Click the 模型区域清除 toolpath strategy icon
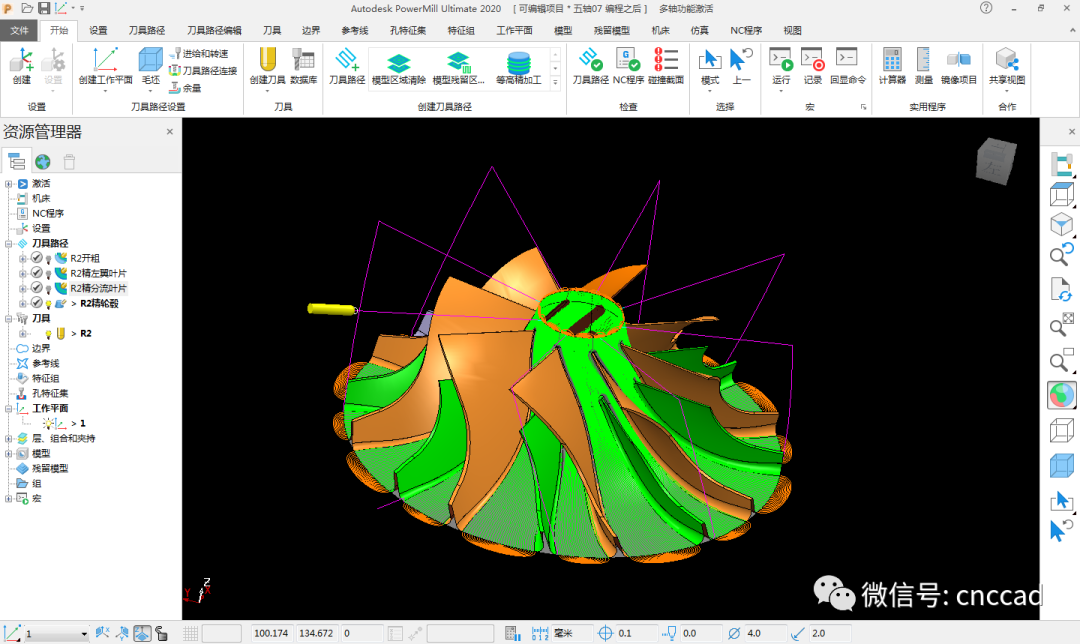Viewport: 1080px width, 644px height. (398, 66)
